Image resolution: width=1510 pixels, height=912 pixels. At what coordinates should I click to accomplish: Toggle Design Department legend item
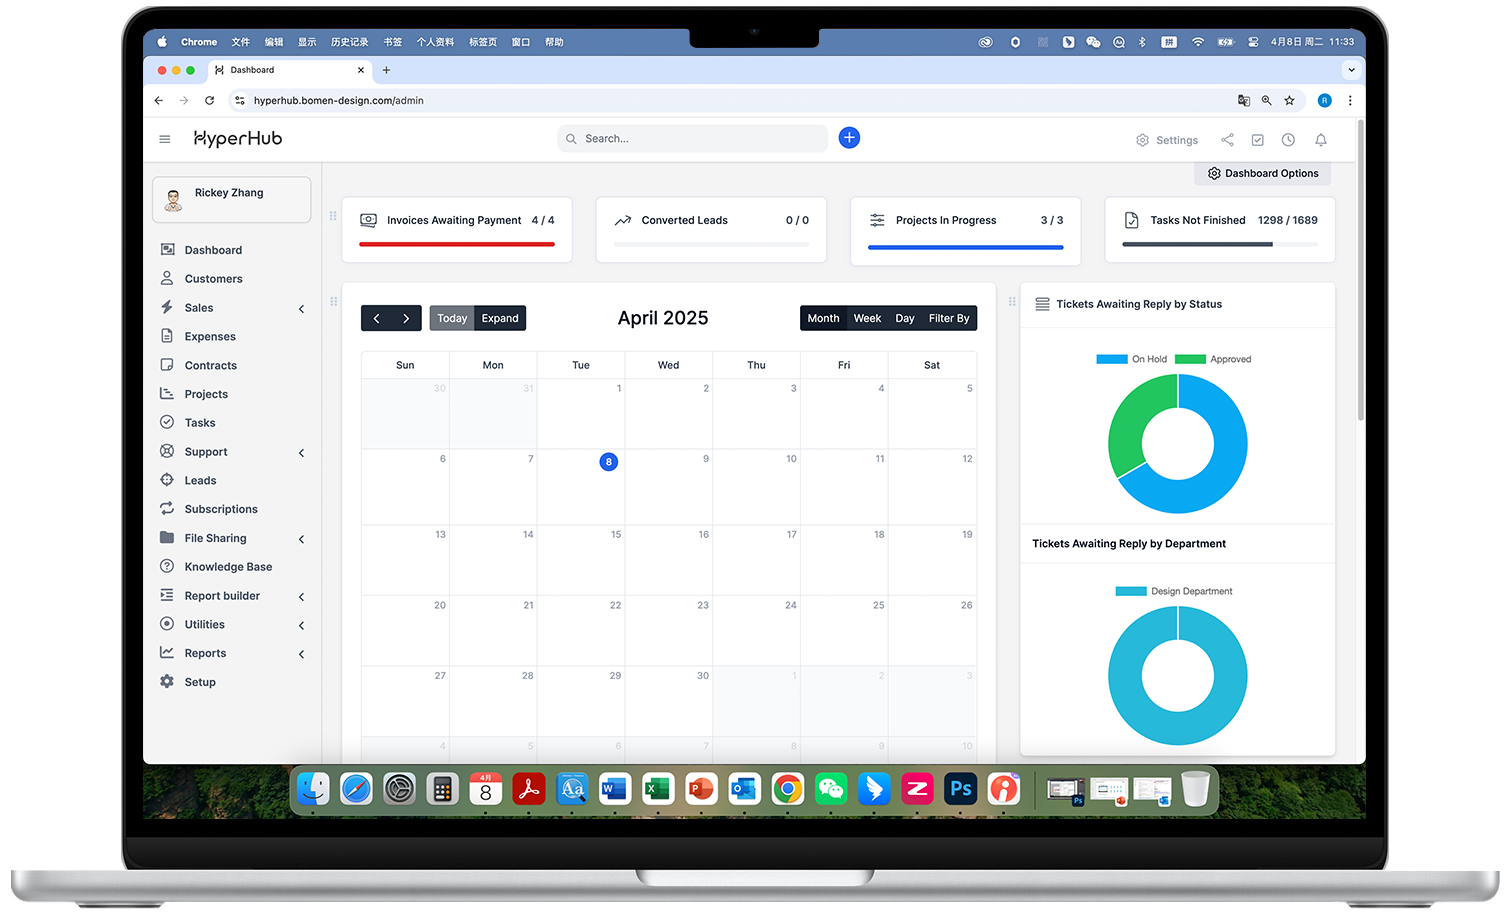pyautogui.click(x=1173, y=591)
